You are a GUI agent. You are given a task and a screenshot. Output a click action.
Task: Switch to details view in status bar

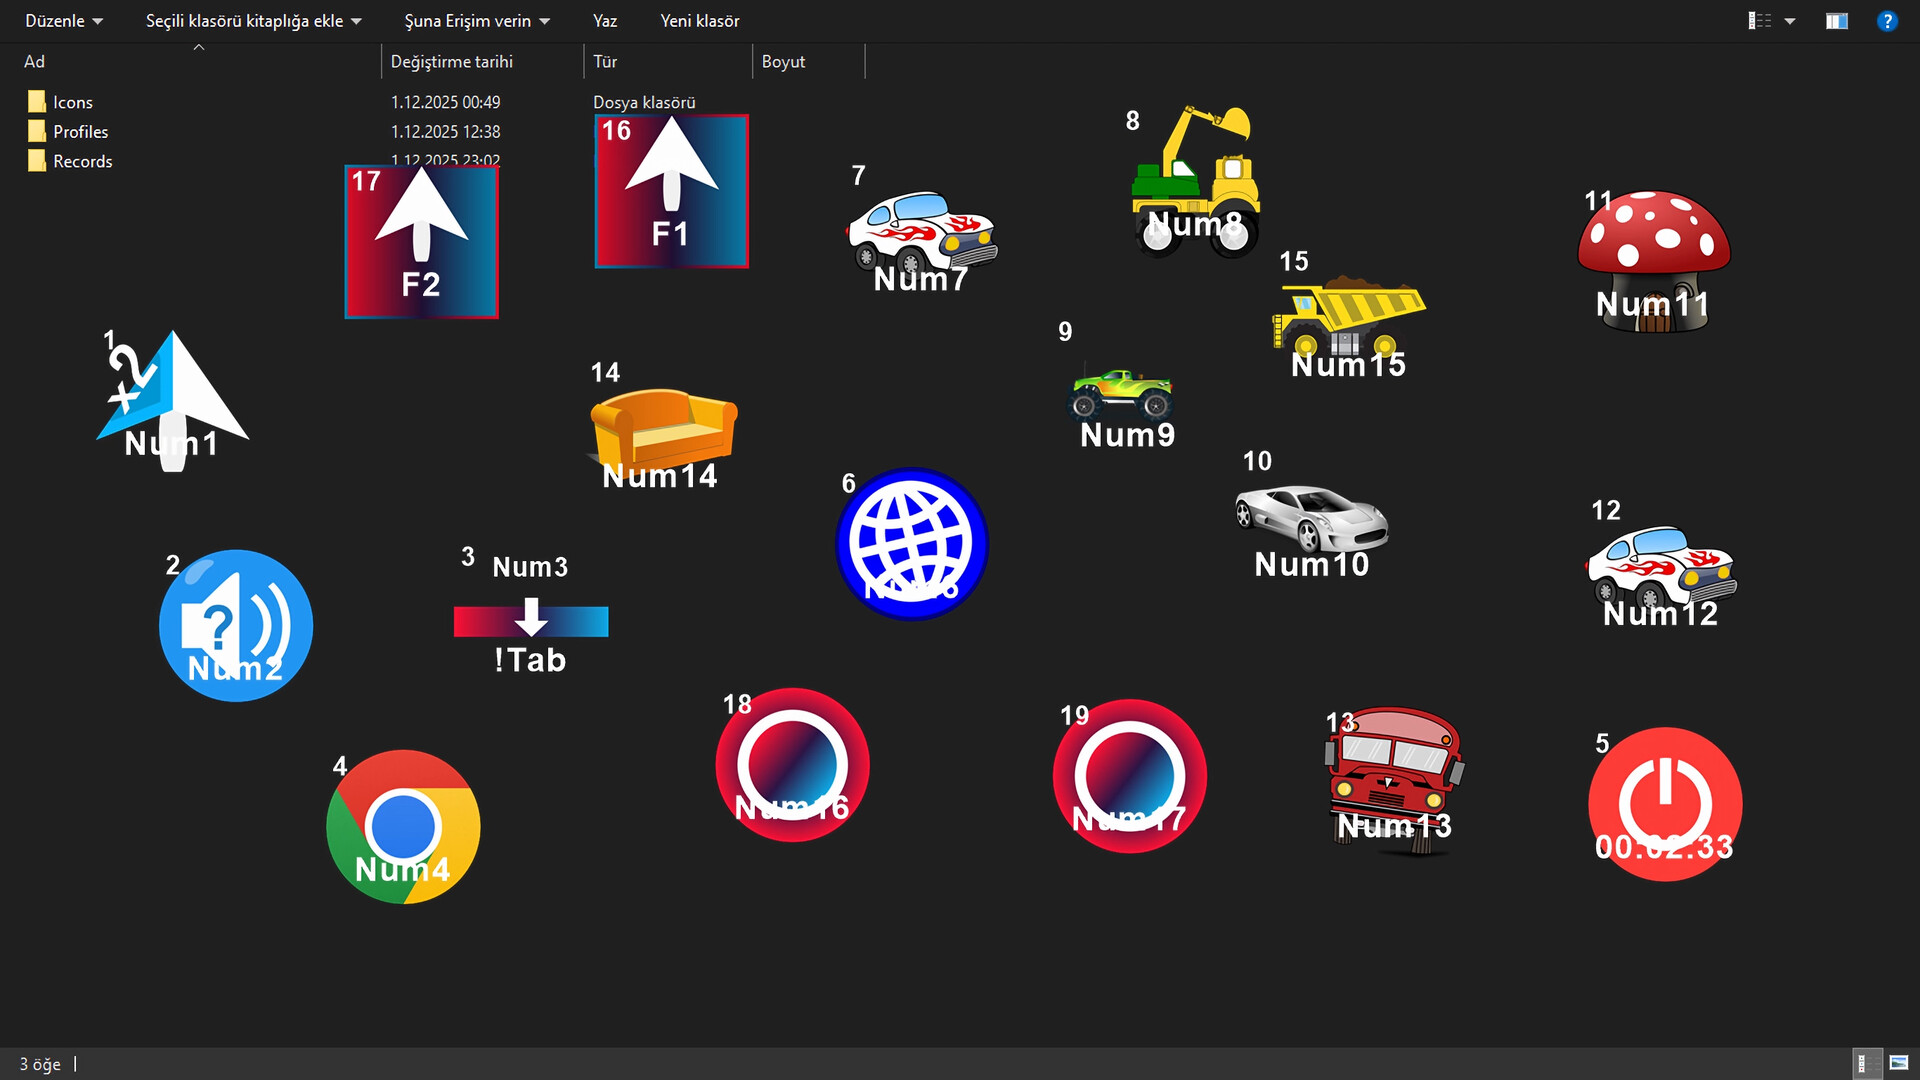click(1866, 1064)
